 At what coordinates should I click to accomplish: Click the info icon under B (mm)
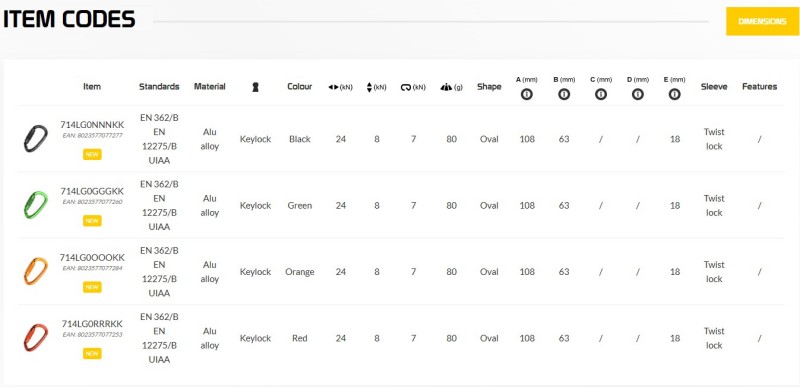click(564, 94)
